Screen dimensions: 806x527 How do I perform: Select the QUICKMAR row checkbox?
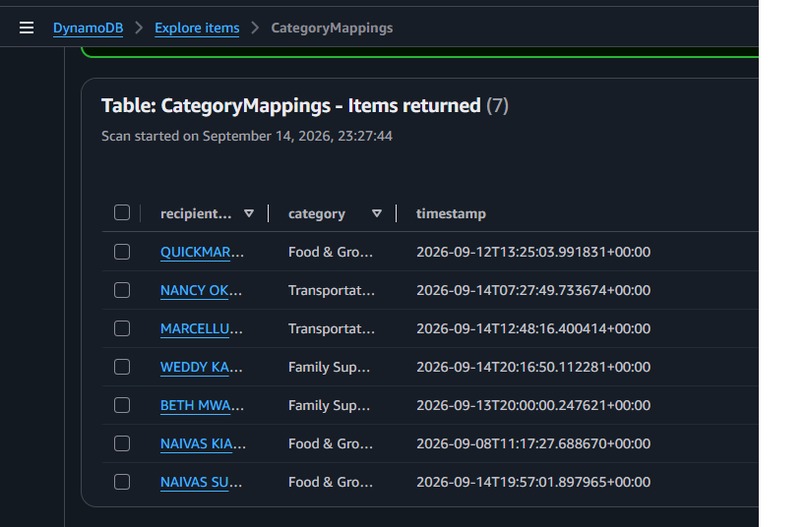coord(122,252)
